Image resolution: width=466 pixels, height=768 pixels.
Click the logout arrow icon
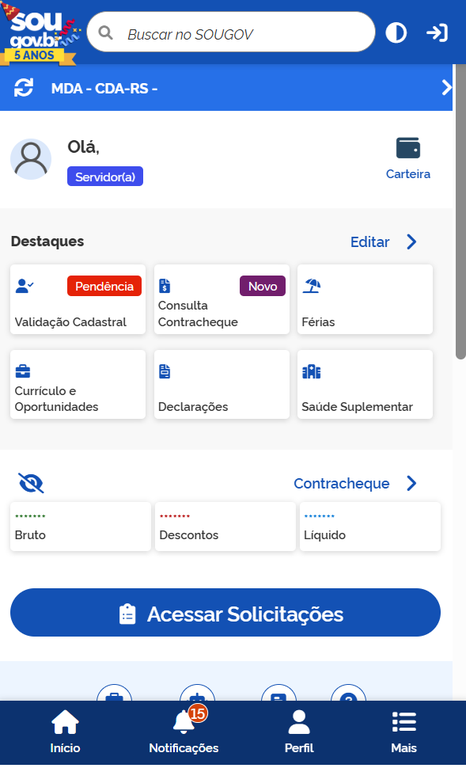click(x=437, y=33)
